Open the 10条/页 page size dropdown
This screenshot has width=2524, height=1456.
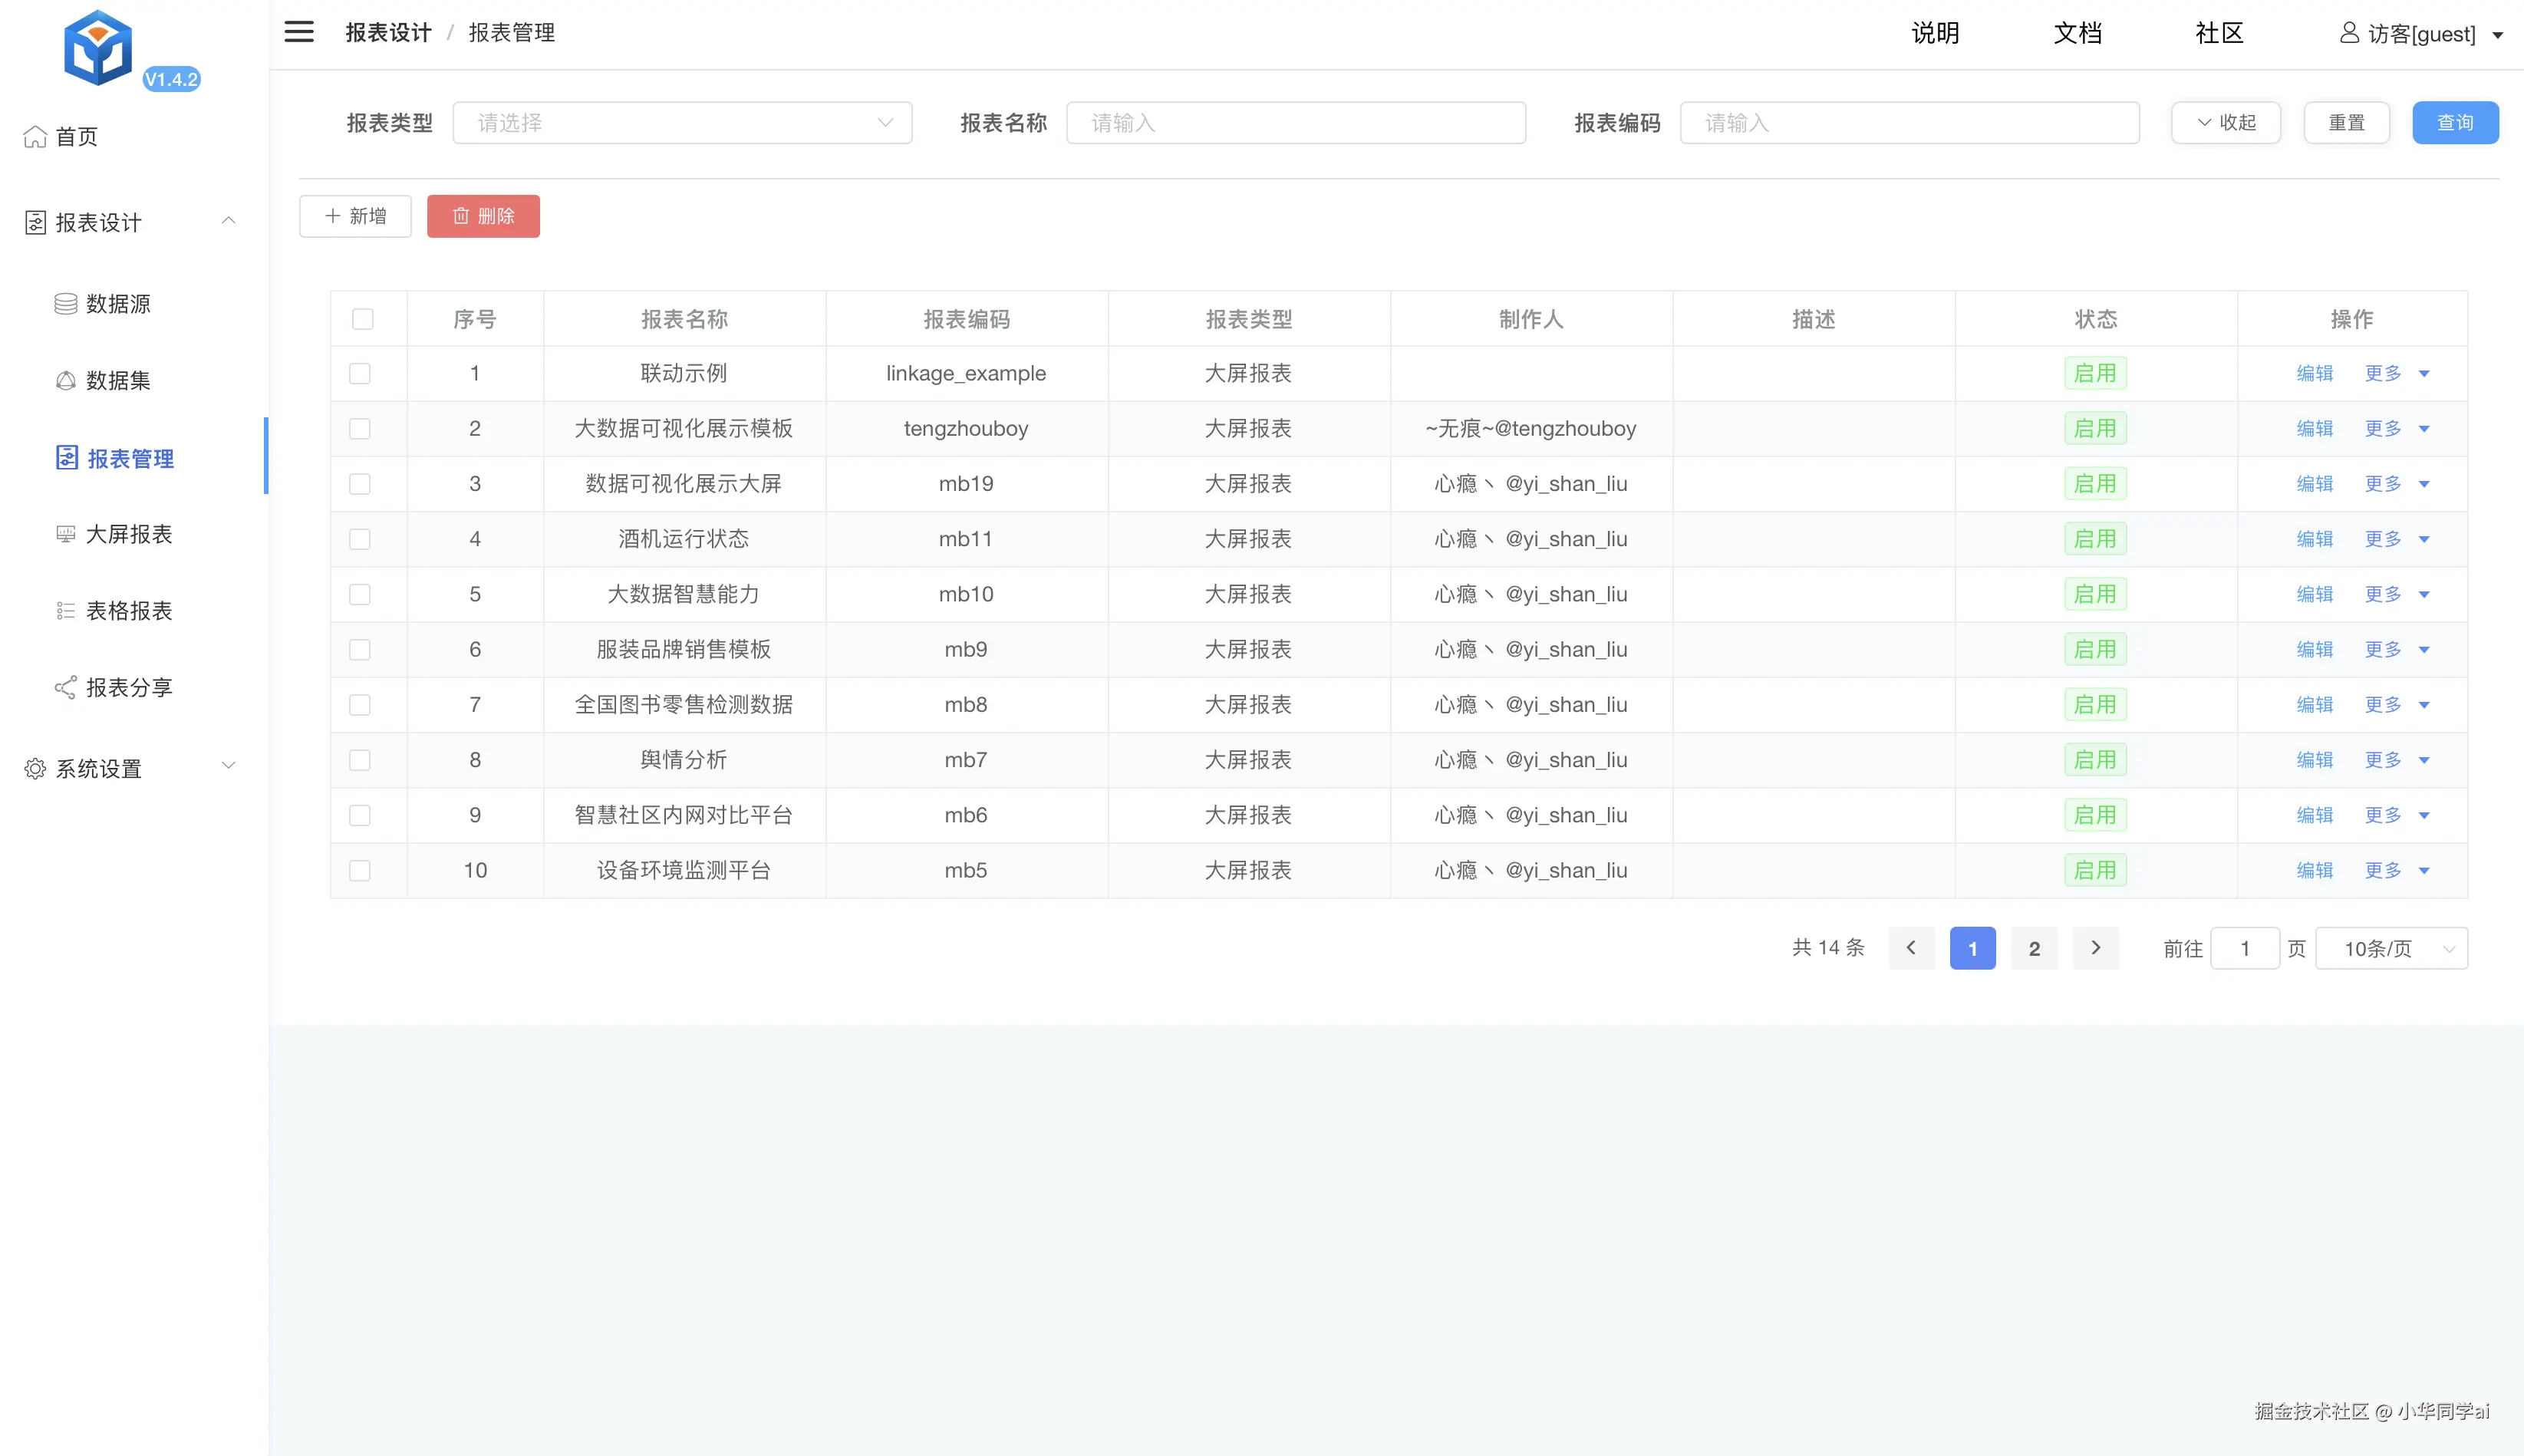(2391, 948)
